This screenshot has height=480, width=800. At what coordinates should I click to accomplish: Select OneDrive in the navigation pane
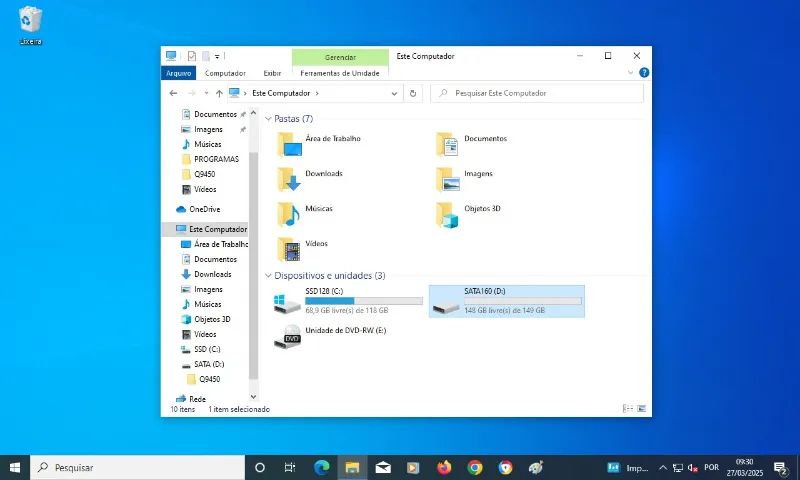pyautogui.click(x=204, y=209)
